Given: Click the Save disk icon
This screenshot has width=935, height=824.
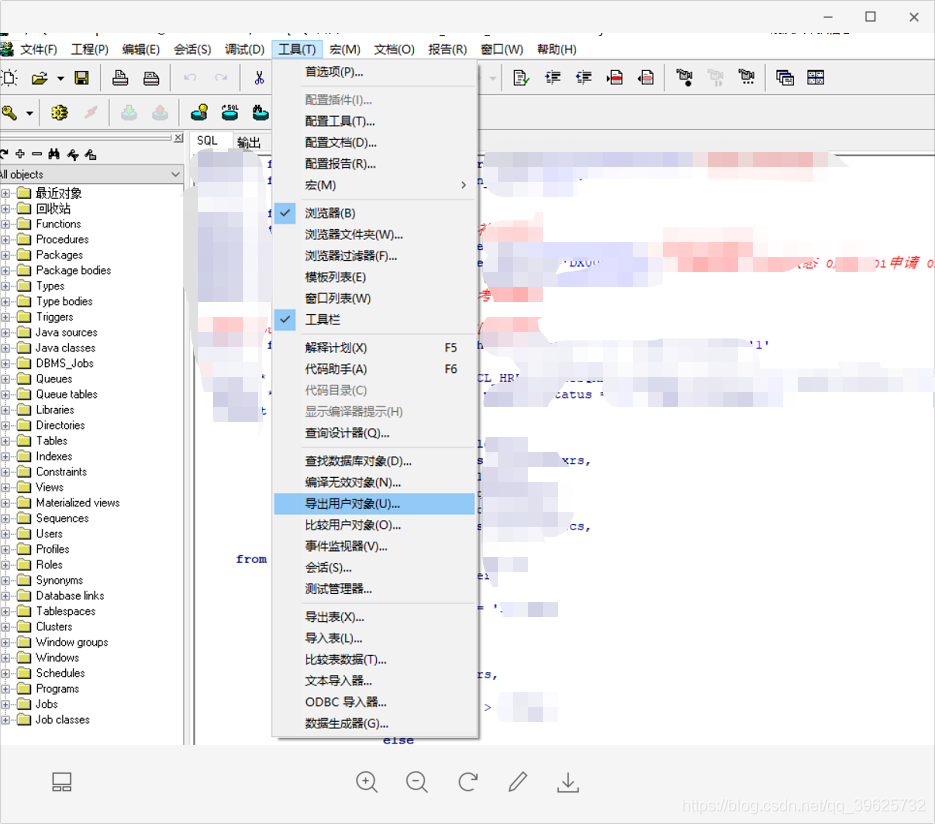Looking at the screenshot, I should [82, 78].
